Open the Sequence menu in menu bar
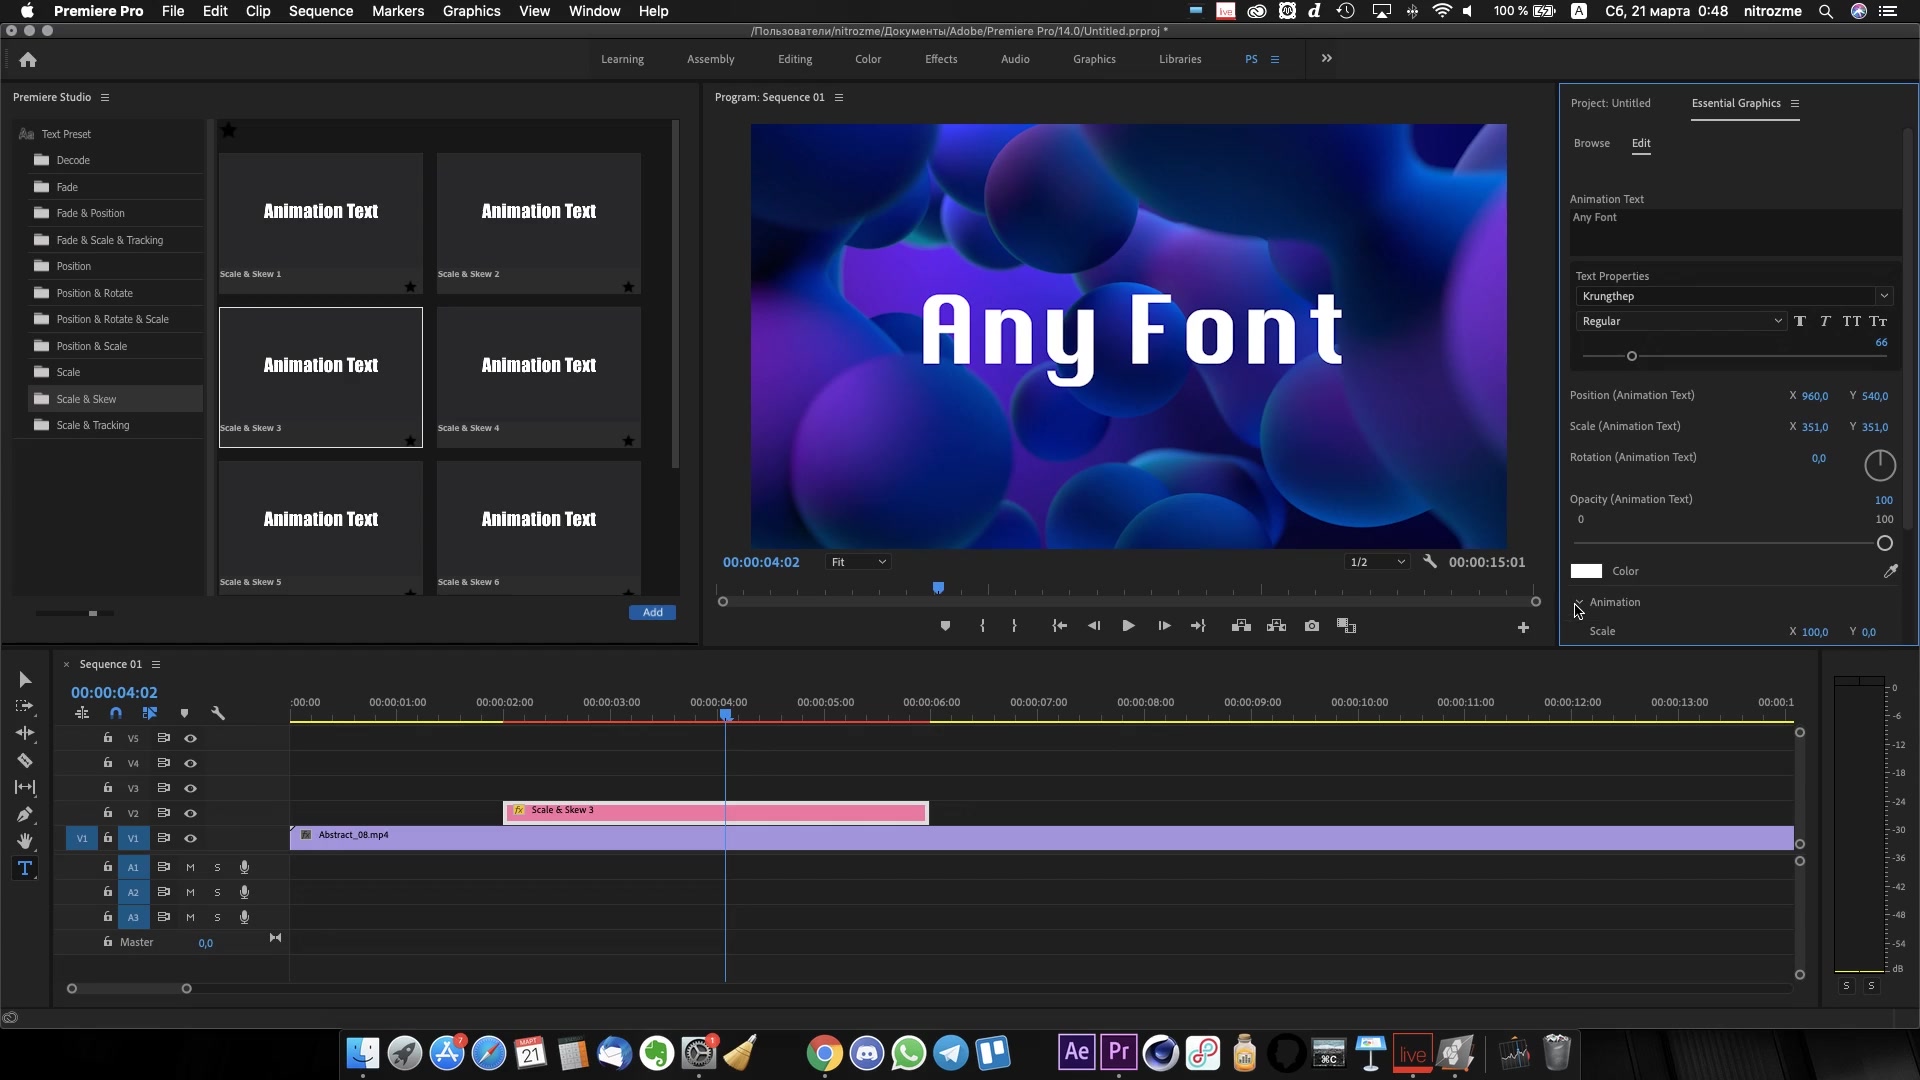The height and width of the screenshot is (1080, 1920). click(322, 11)
